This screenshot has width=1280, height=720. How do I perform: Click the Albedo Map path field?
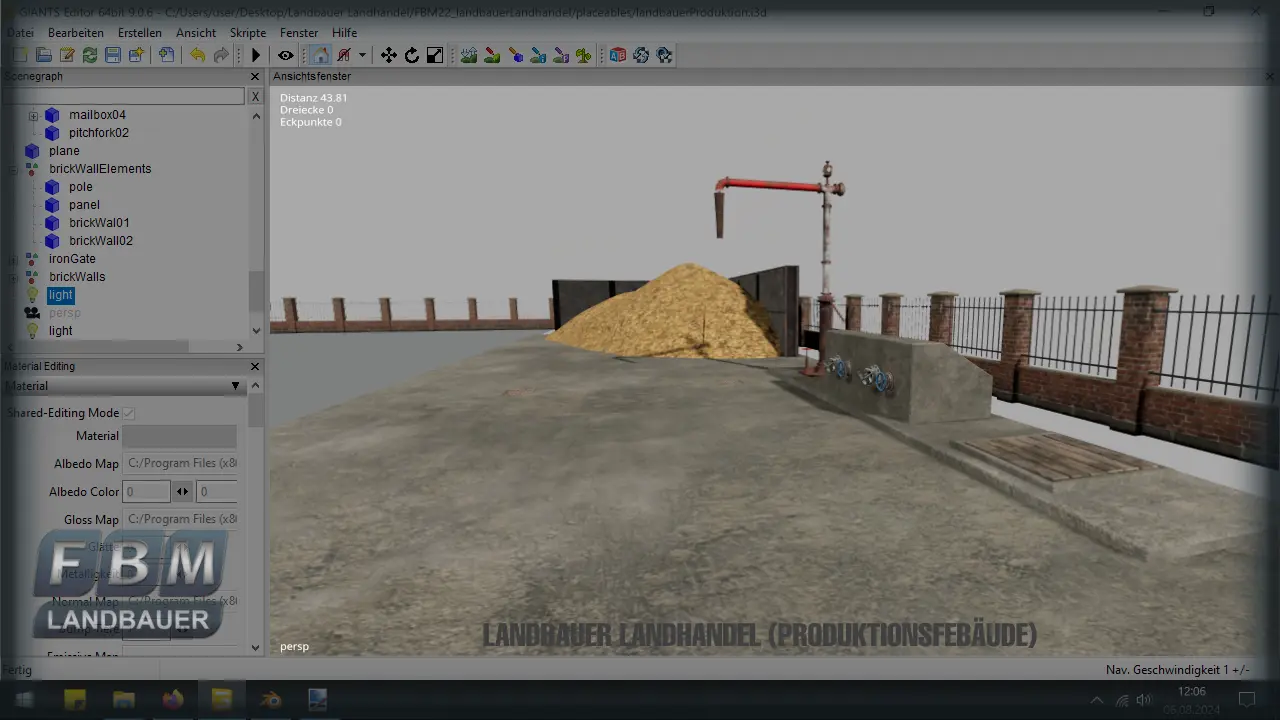click(x=179, y=464)
